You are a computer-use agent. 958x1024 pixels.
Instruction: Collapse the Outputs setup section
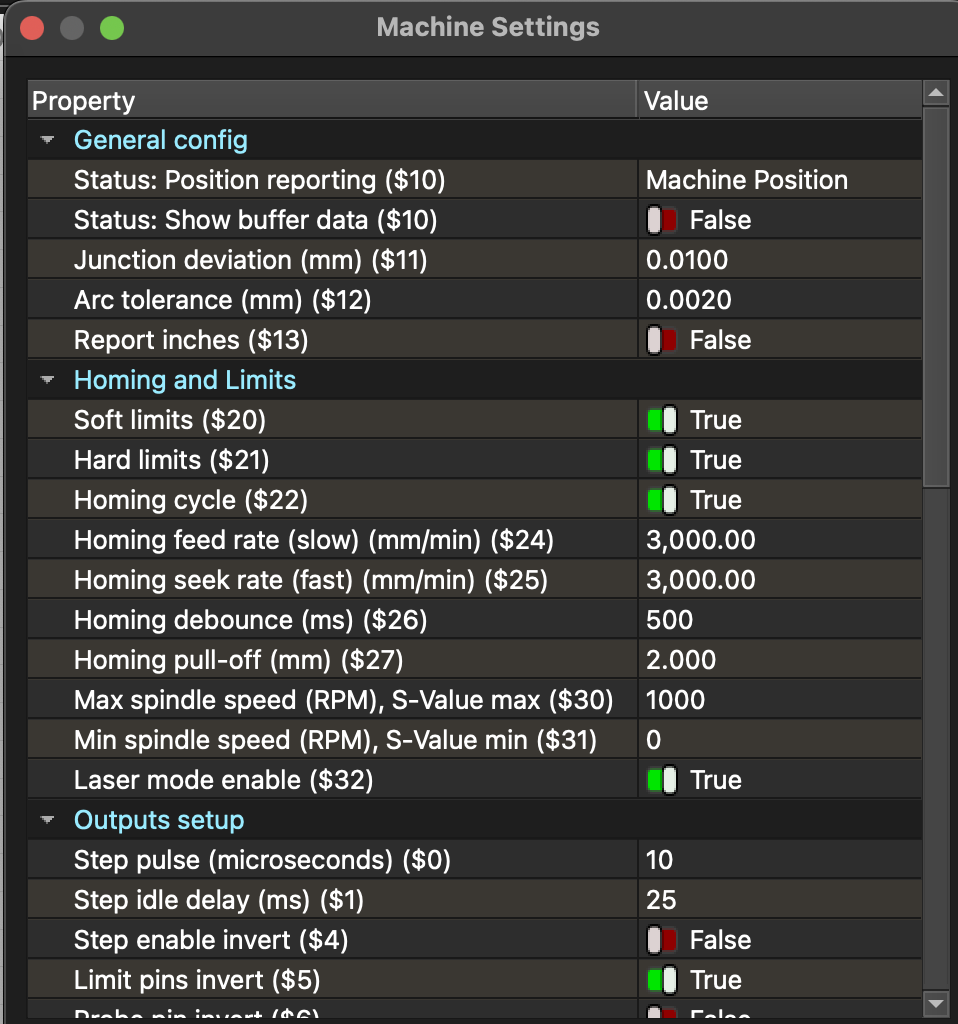point(47,821)
